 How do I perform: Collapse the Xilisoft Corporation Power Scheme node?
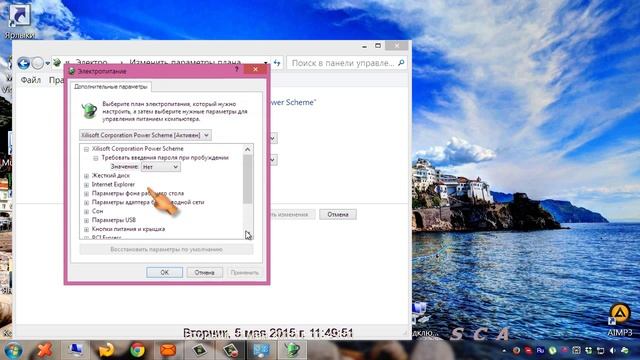[x=86, y=149]
